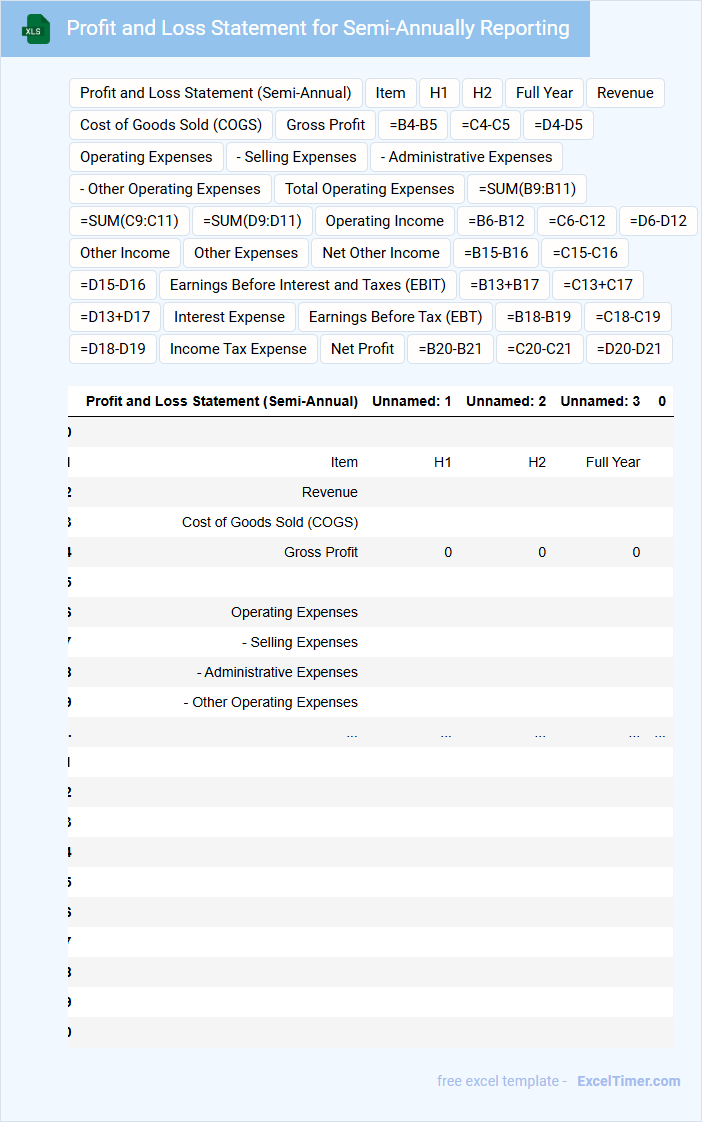The image size is (702, 1122).
Task: Click the '=SUM(D9:D11)' formula tag
Action: click(x=252, y=221)
